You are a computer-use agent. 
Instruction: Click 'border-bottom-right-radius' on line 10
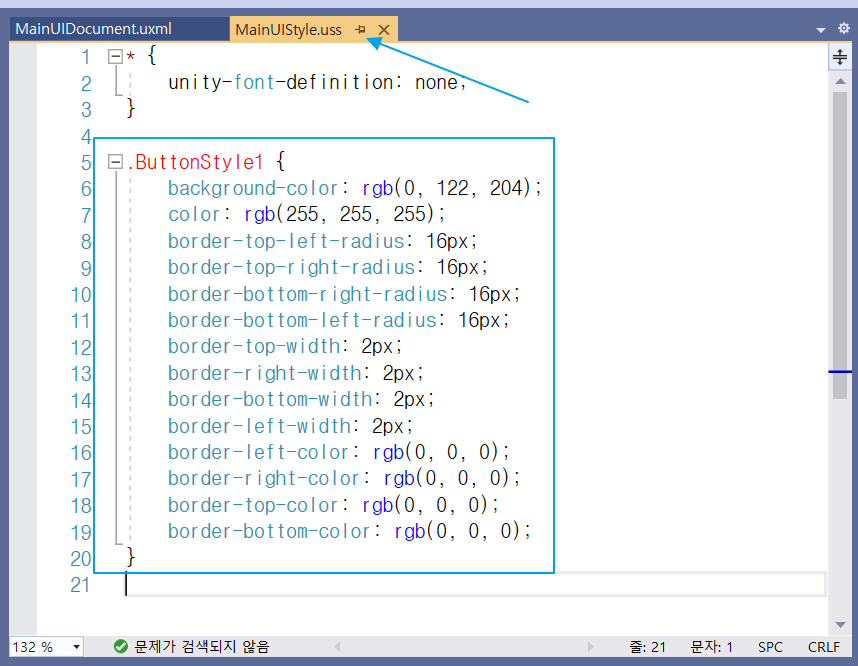(308, 294)
